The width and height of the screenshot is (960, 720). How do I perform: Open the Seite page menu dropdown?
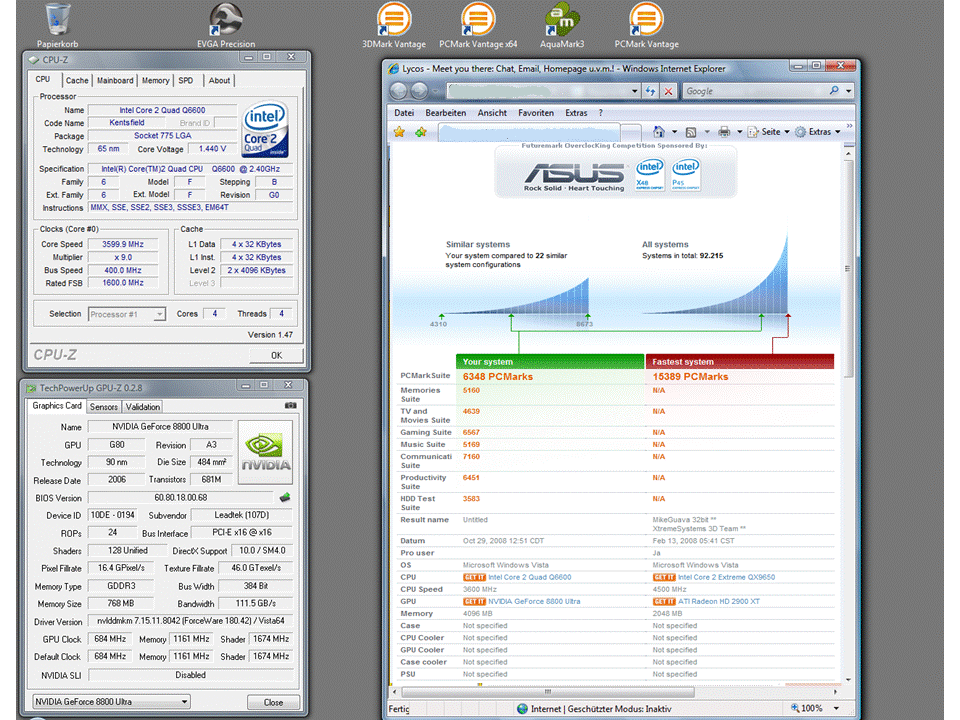pyautogui.click(x=769, y=132)
